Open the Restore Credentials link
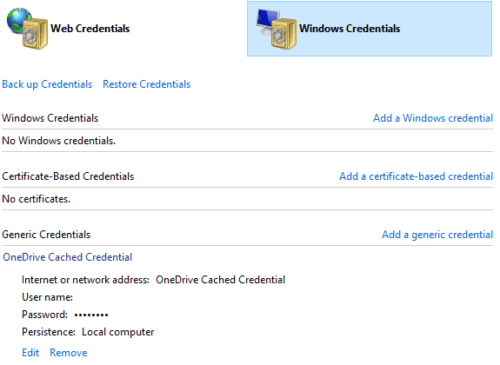The width and height of the screenshot is (500, 365). tap(147, 84)
